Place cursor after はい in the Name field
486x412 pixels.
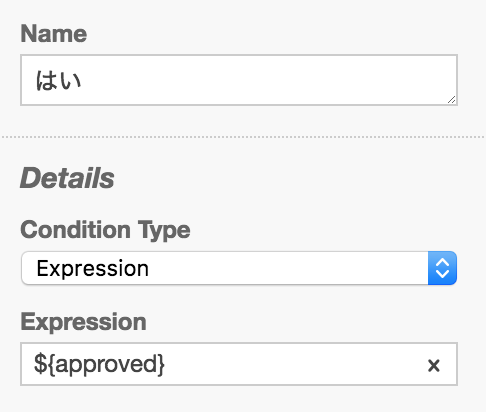click(83, 81)
